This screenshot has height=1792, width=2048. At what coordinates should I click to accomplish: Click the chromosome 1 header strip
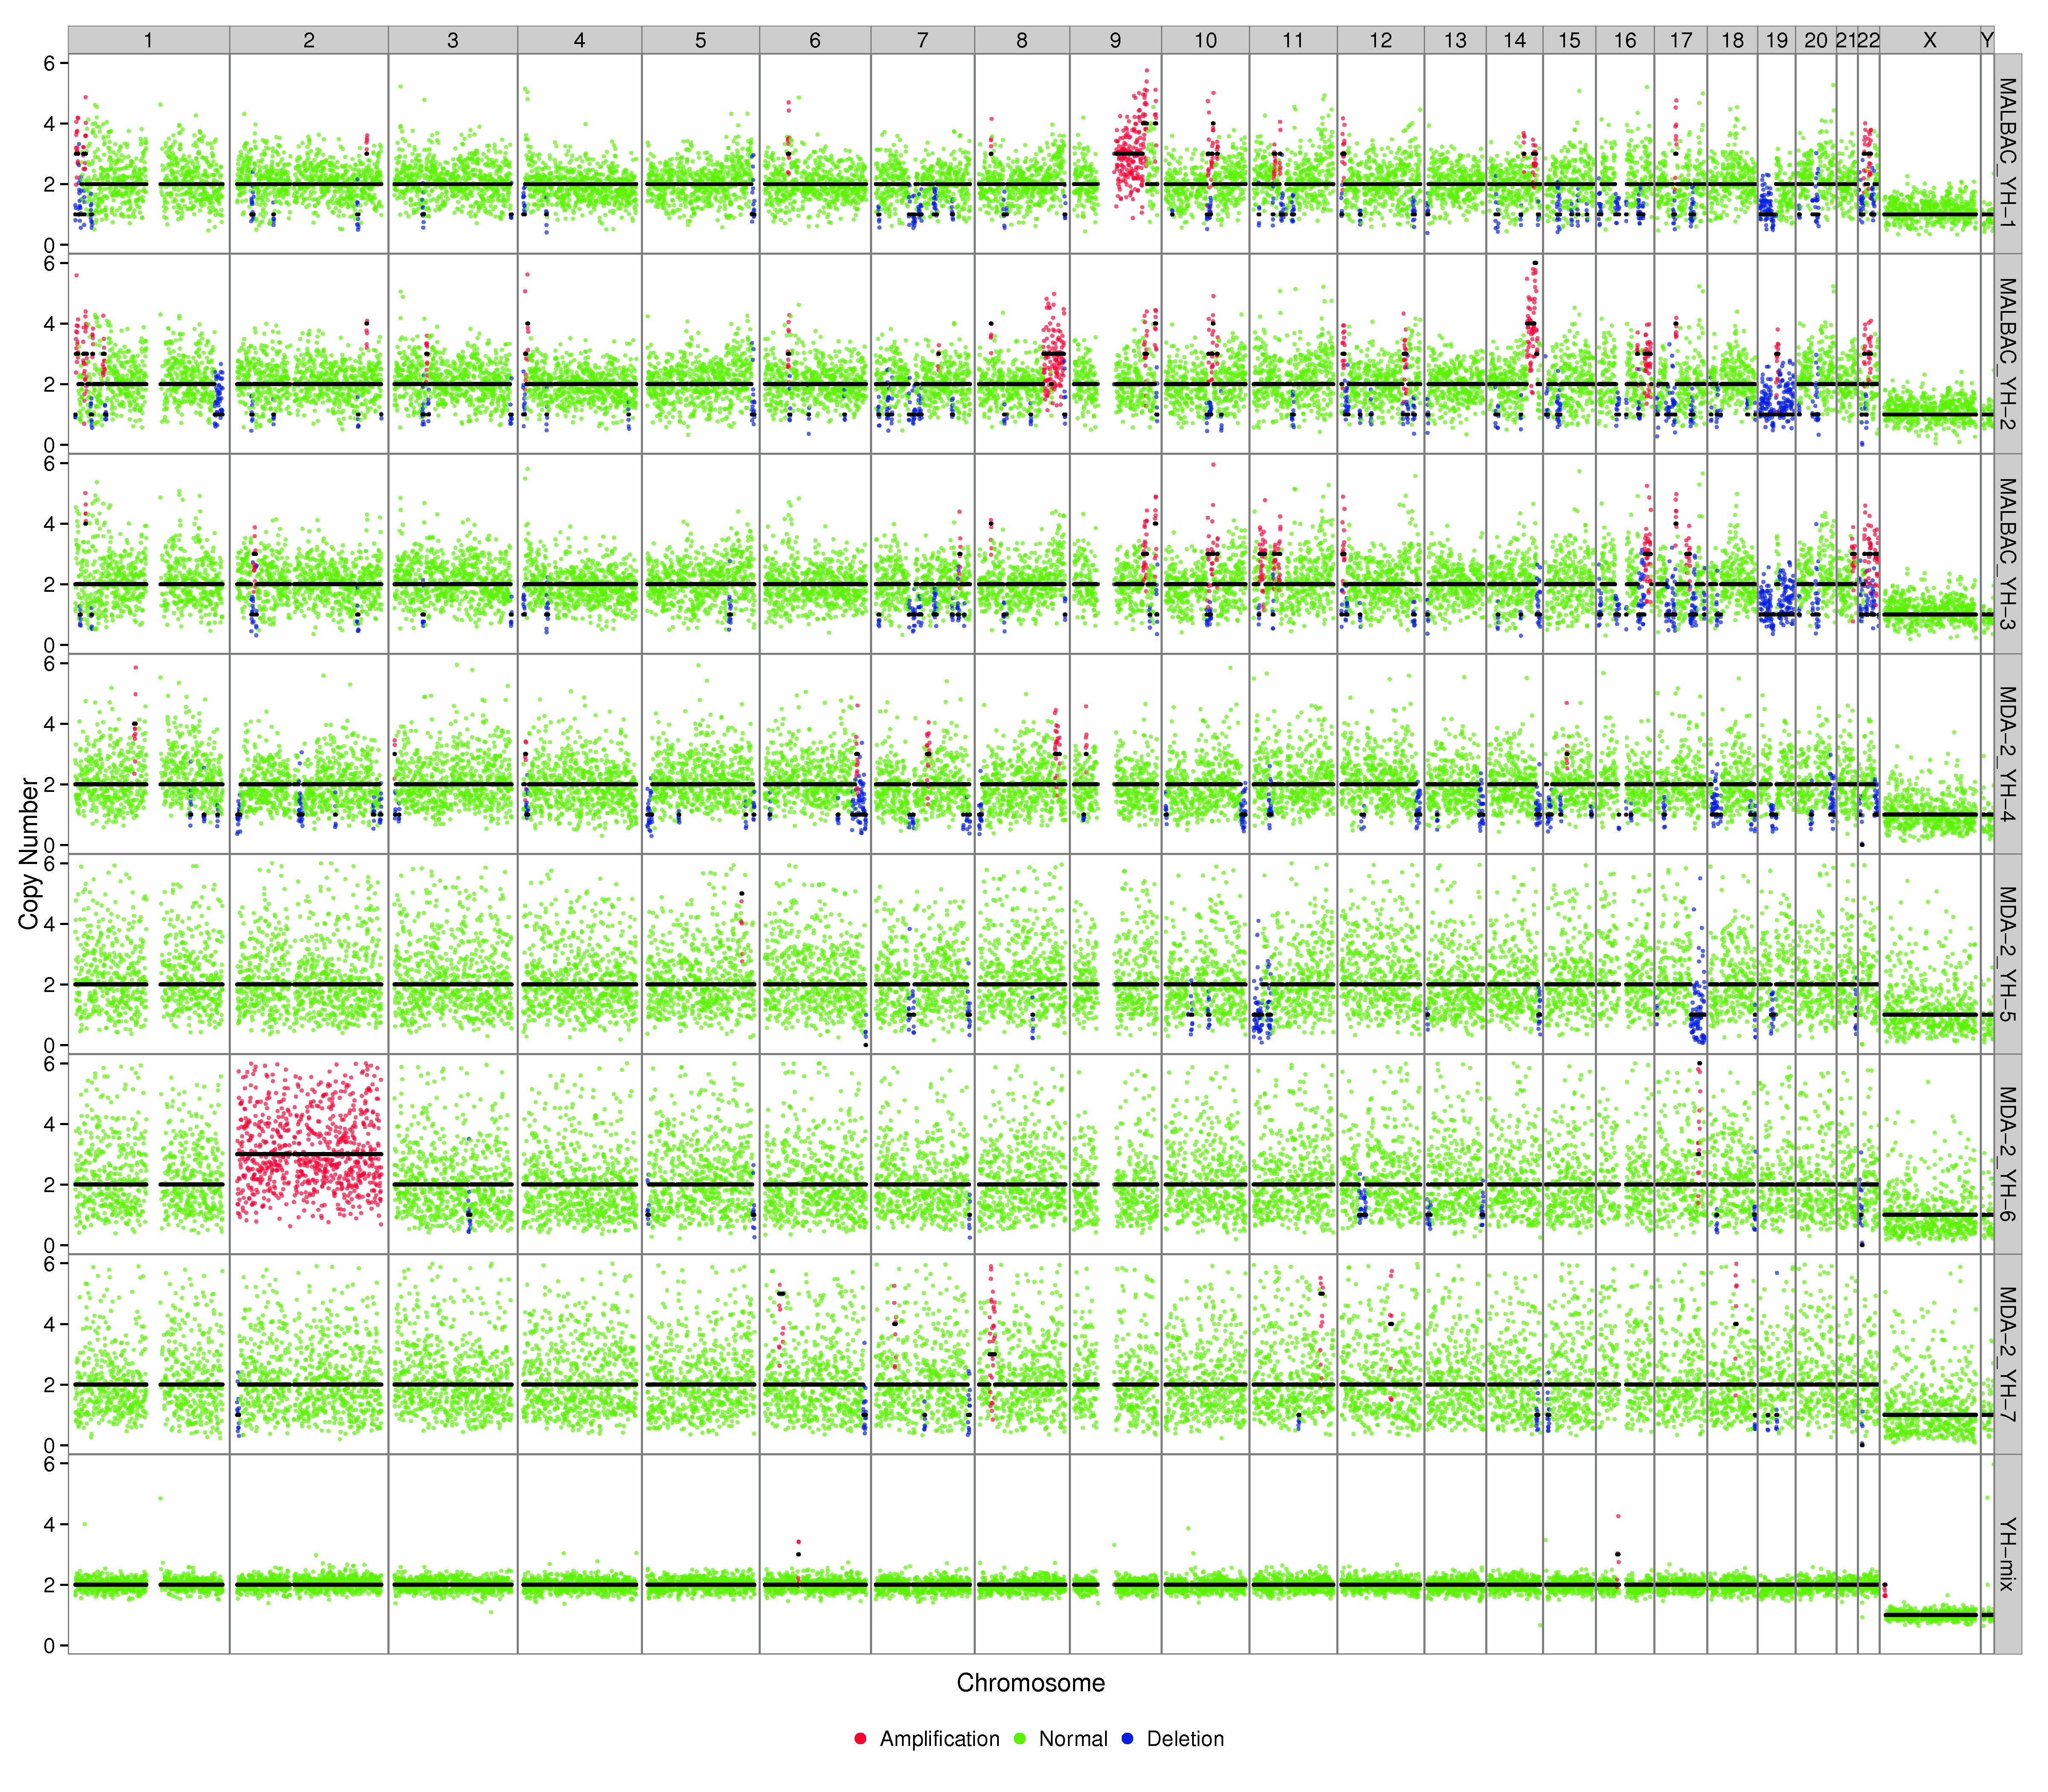[149, 40]
